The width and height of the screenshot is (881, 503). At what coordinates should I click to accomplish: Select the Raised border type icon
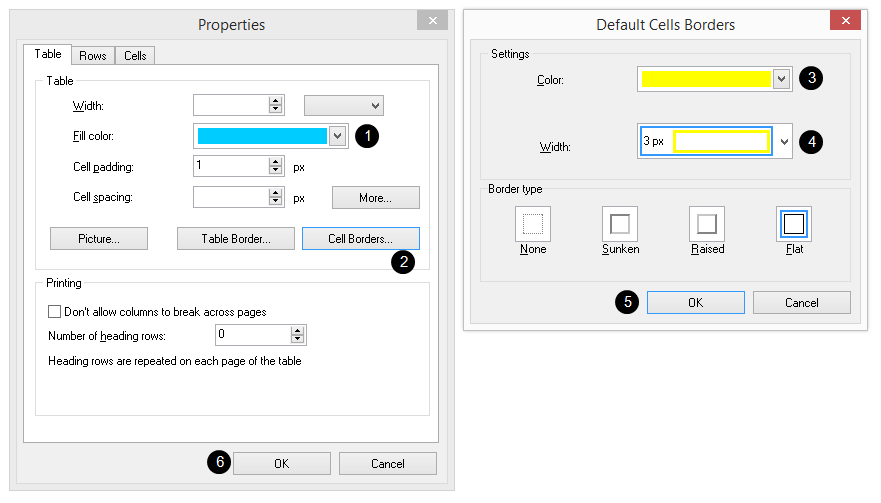(x=707, y=223)
